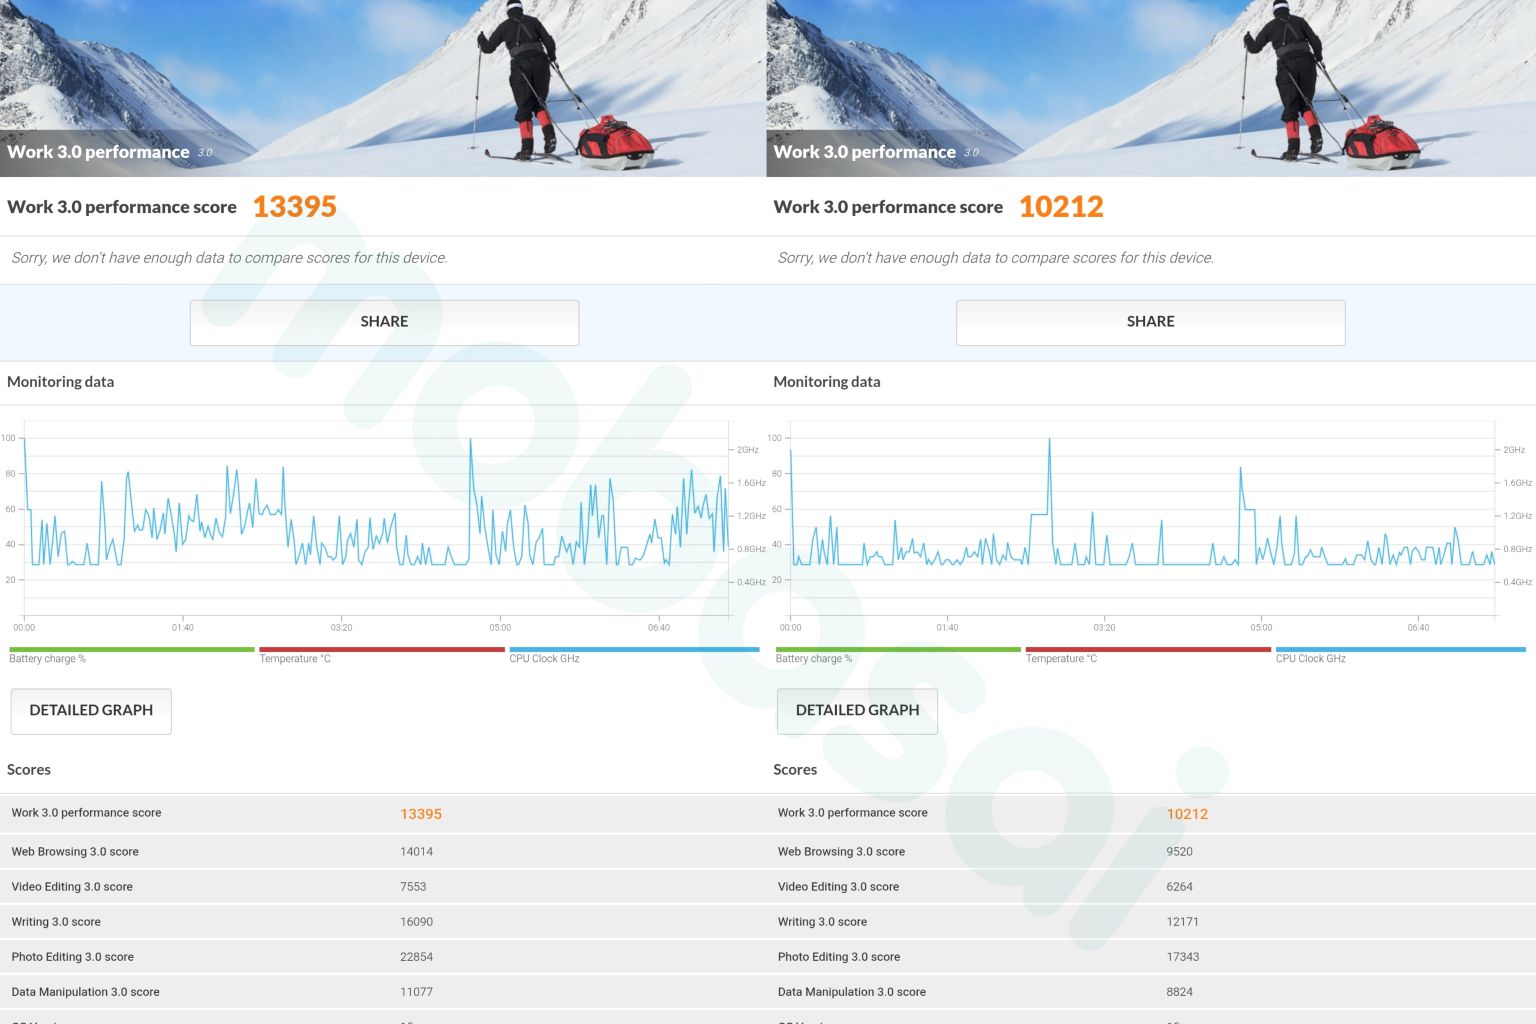
Task: Toggle CPU Clock GHz legend in right chart
Action: [x=1399, y=655]
